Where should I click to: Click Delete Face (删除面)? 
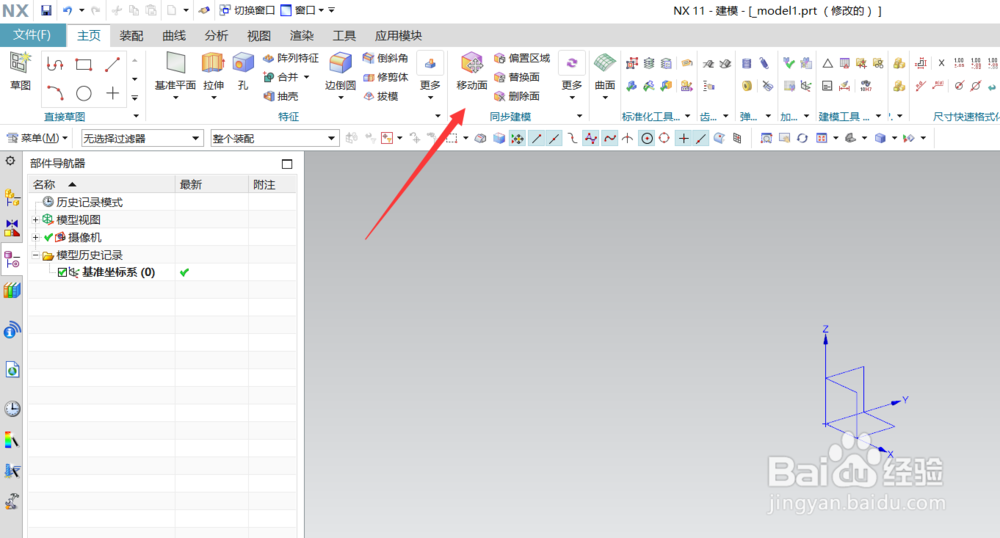pos(517,96)
